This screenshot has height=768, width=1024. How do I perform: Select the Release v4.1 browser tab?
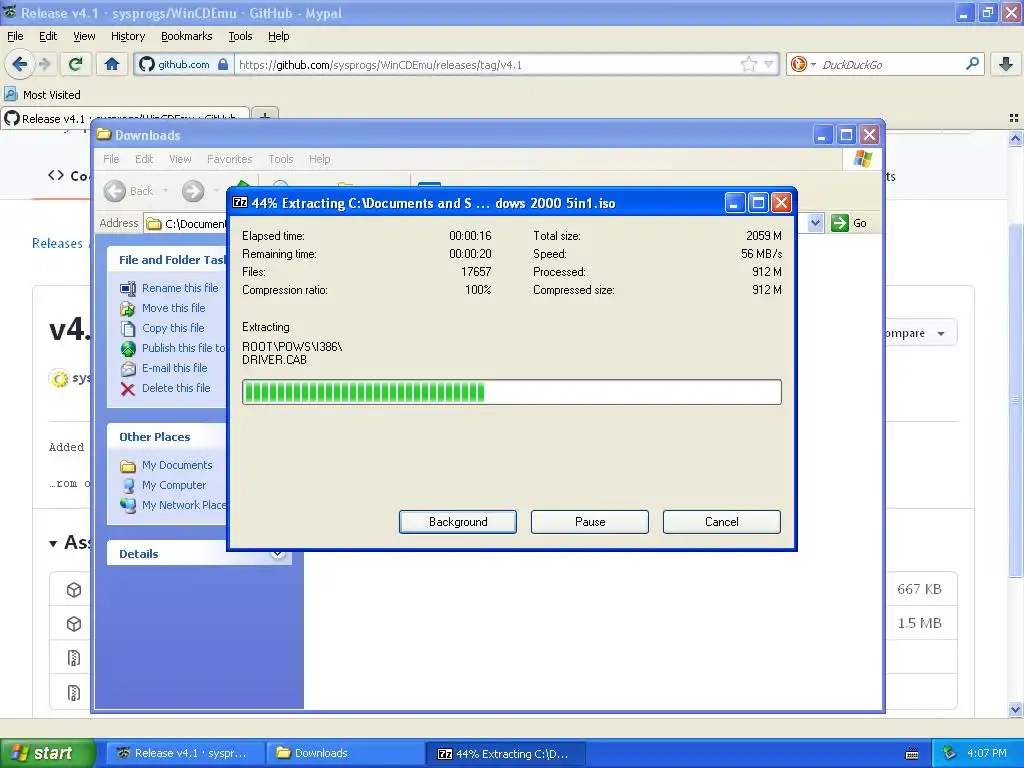coord(124,118)
